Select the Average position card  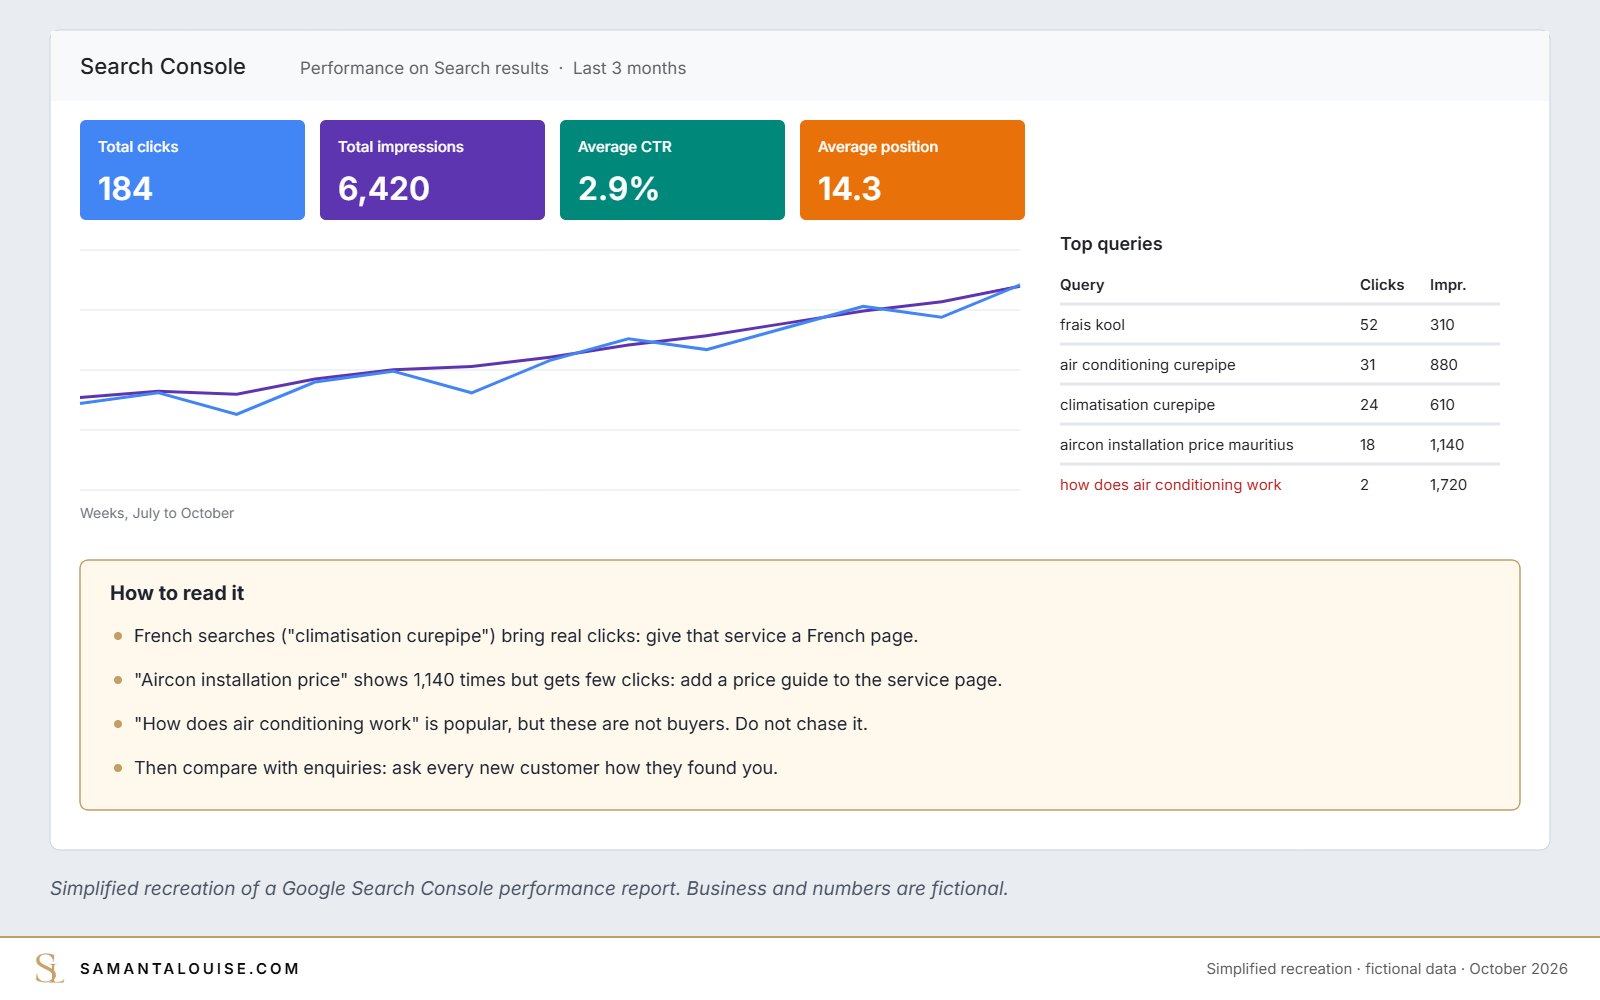[x=912, y=170]
